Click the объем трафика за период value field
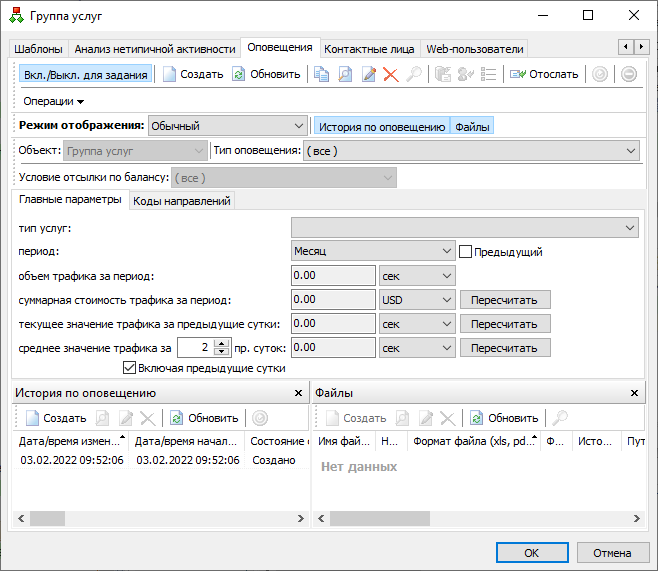The height and width of the screenshot is (571, 658). [x=333, y=276]
